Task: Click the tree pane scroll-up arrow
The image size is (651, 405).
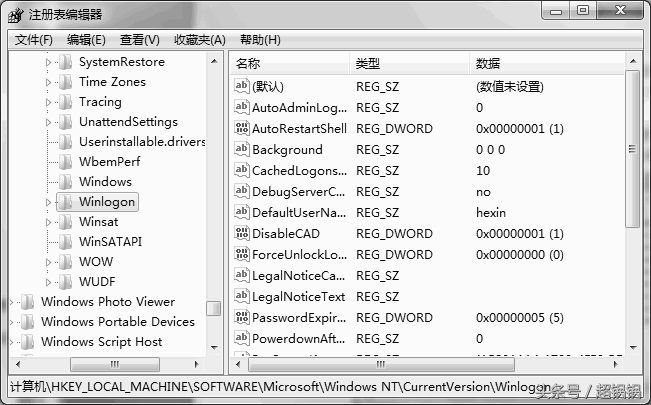Action: point(214,61)
